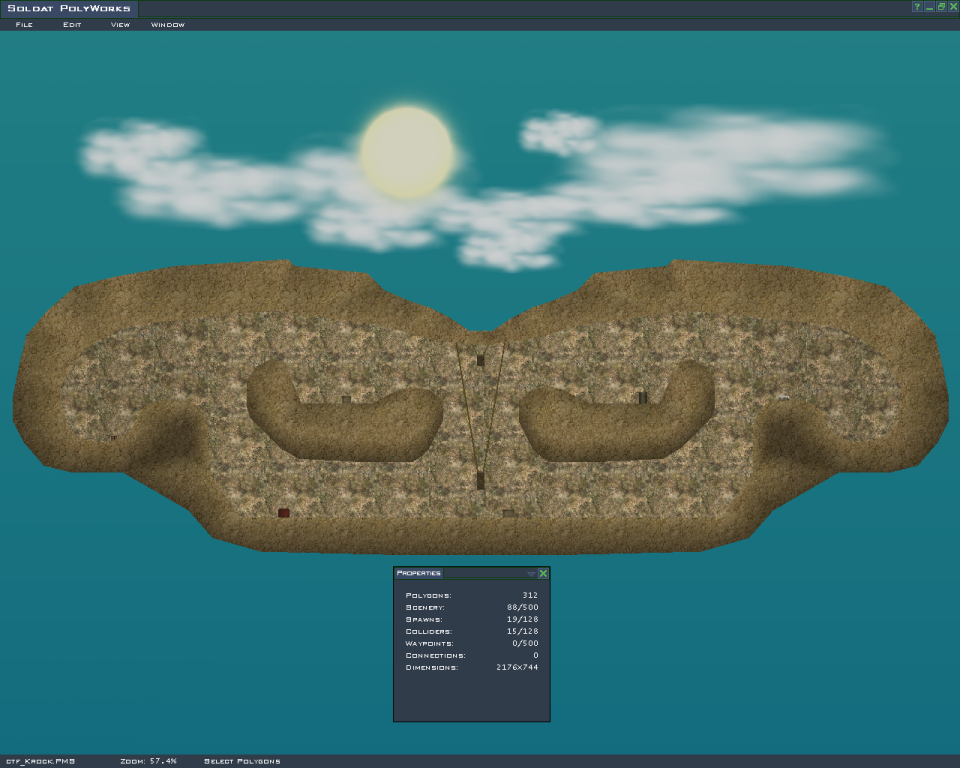Click the Polygons count row

(x=471, y=595)
